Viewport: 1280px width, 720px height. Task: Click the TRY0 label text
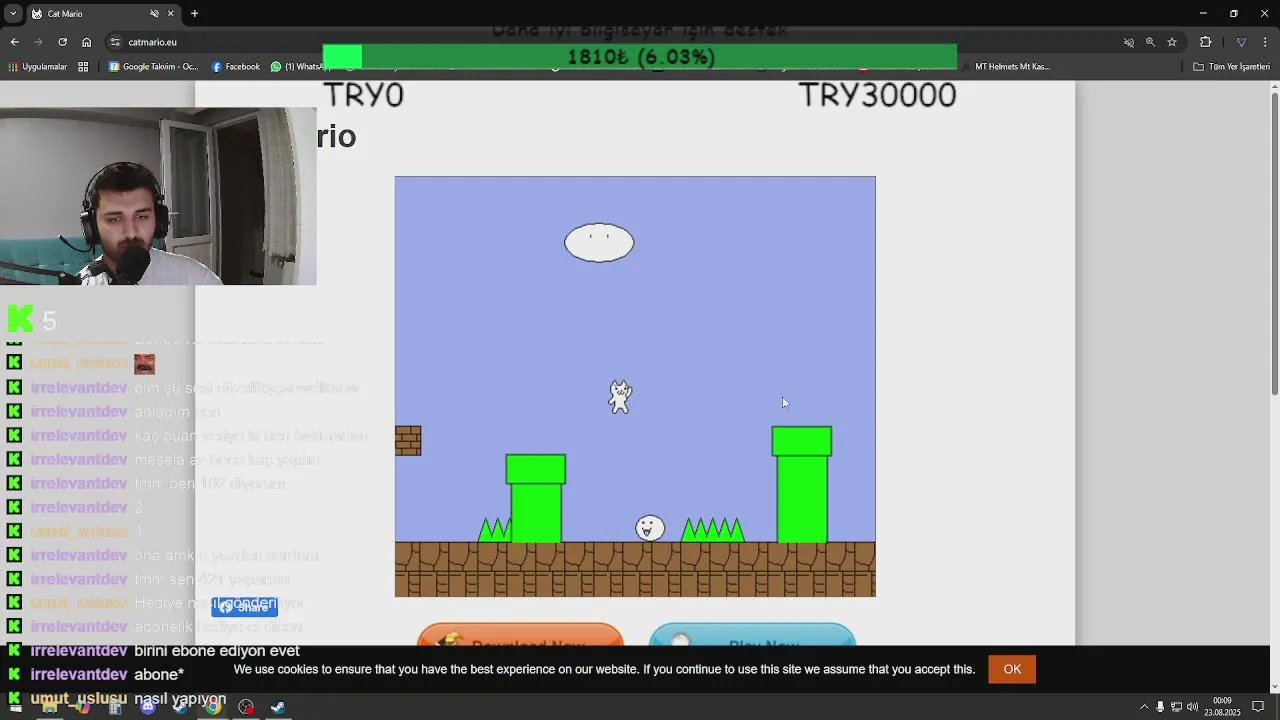(x=363, y=95)
